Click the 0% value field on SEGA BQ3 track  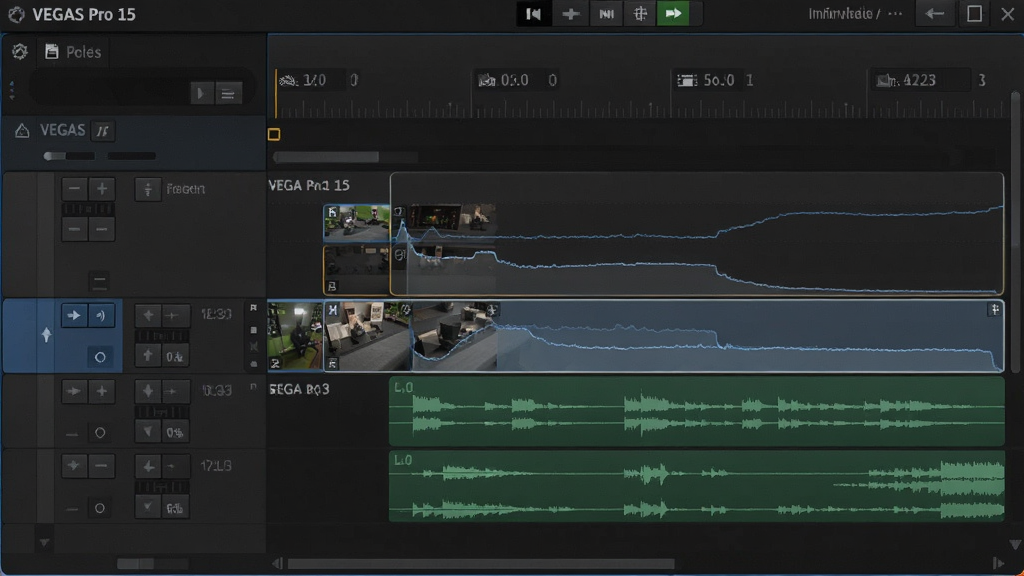click(175, 432)
